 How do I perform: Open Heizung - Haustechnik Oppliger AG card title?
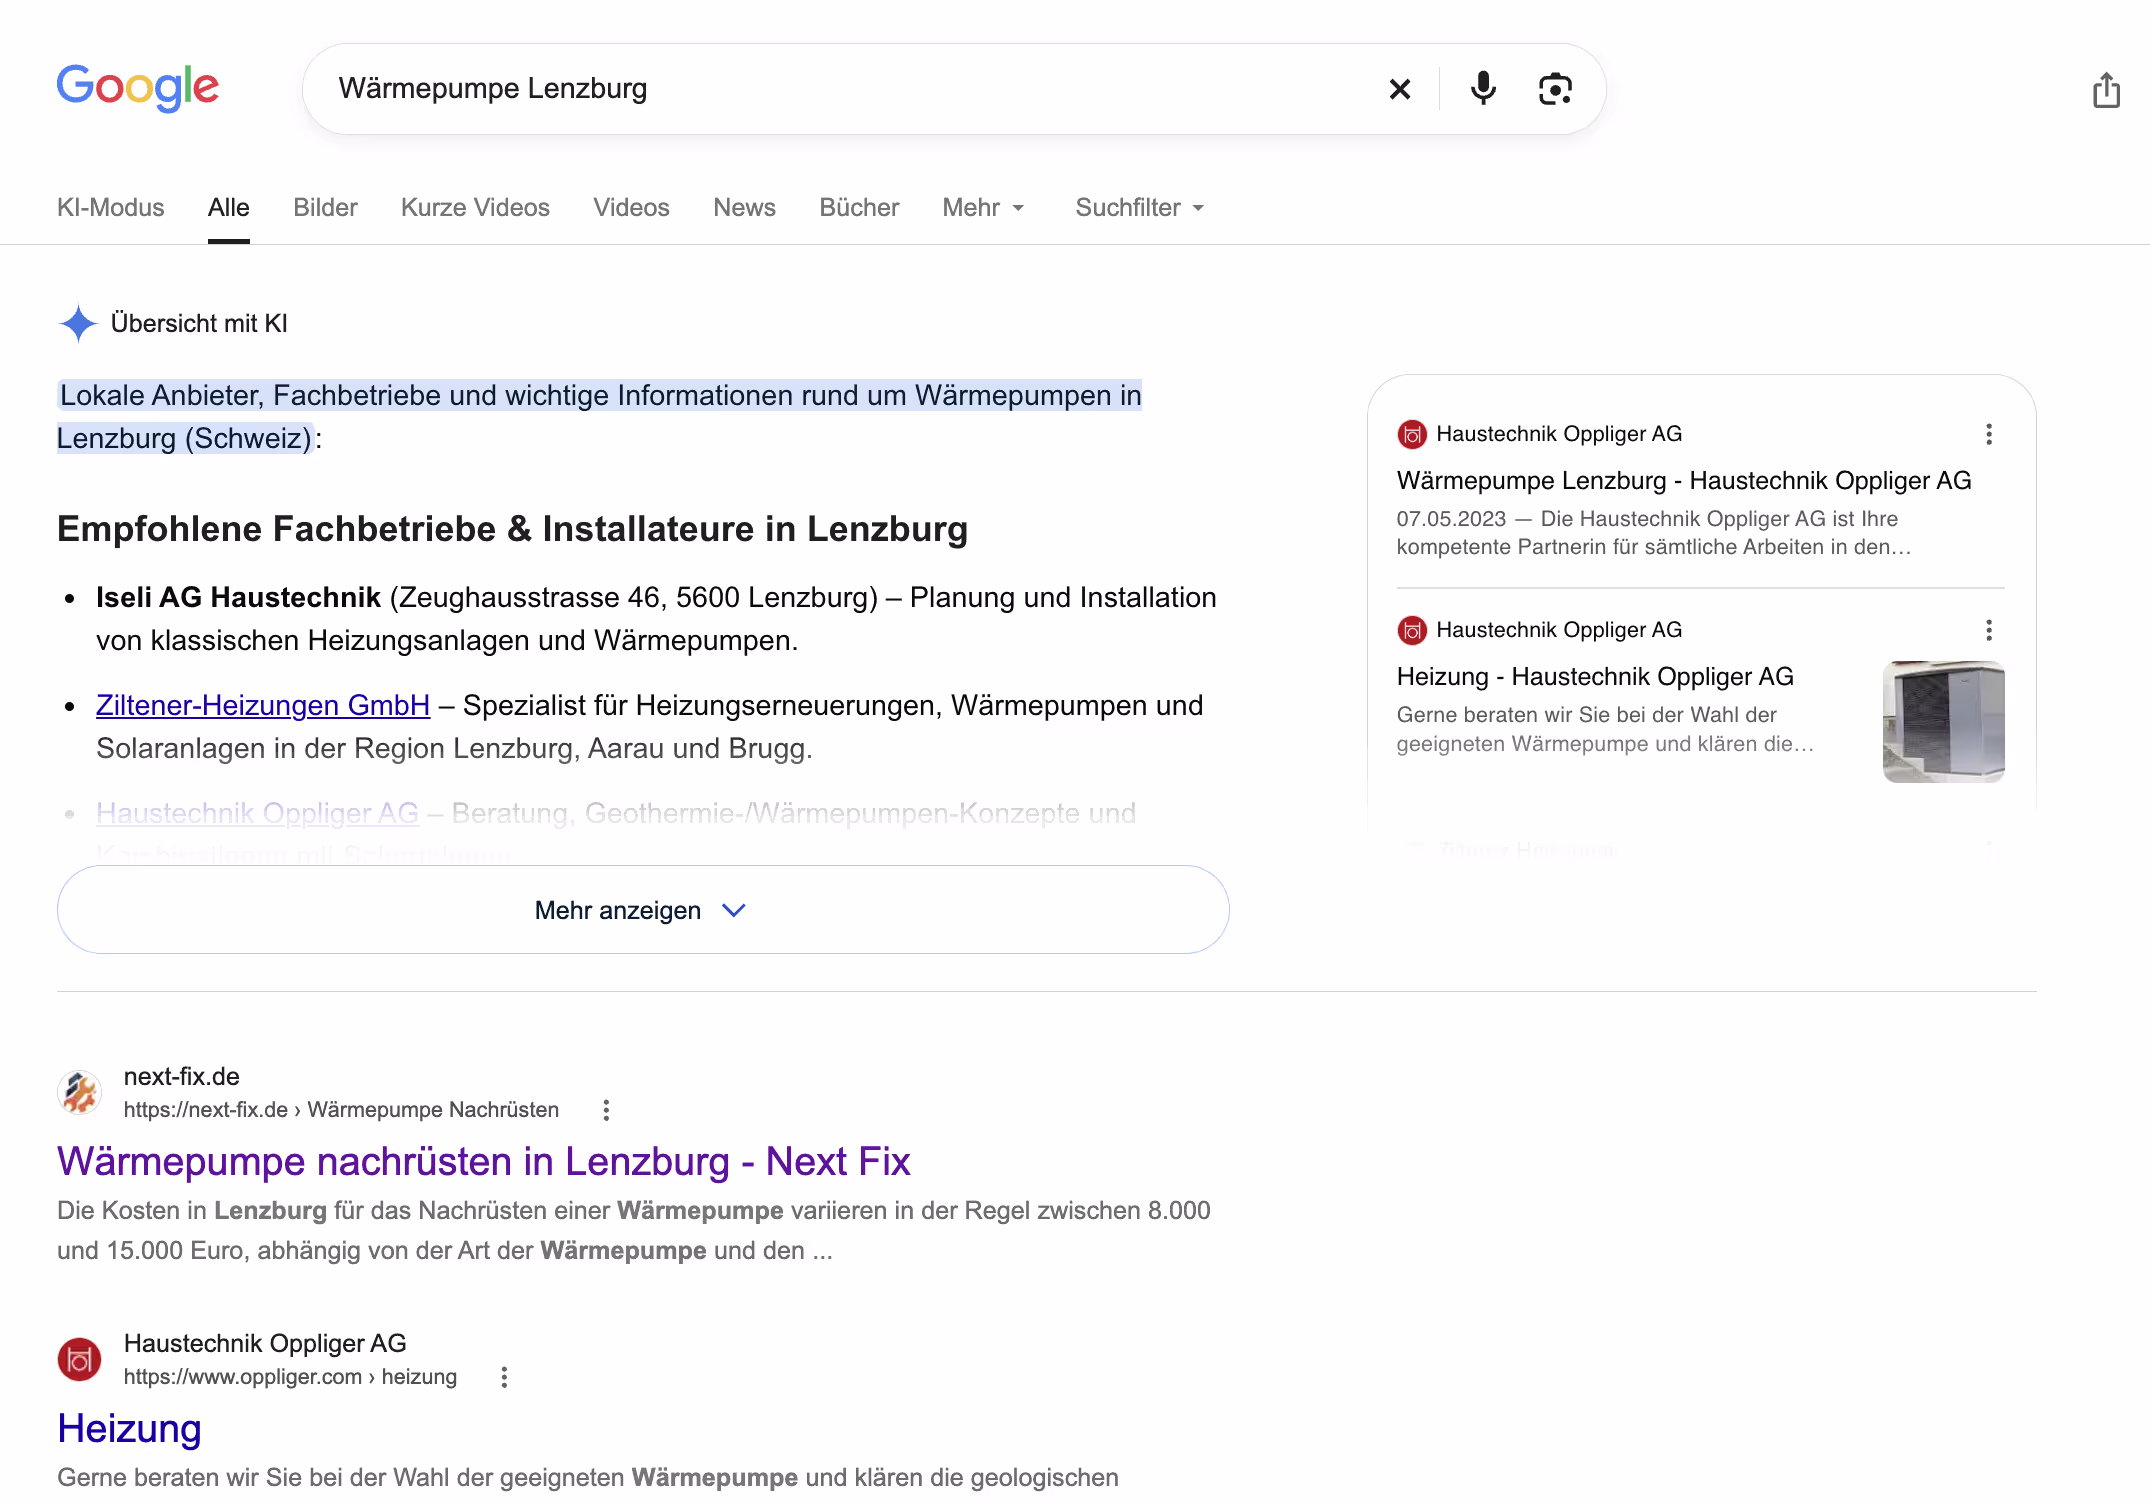coord(1595,677)
